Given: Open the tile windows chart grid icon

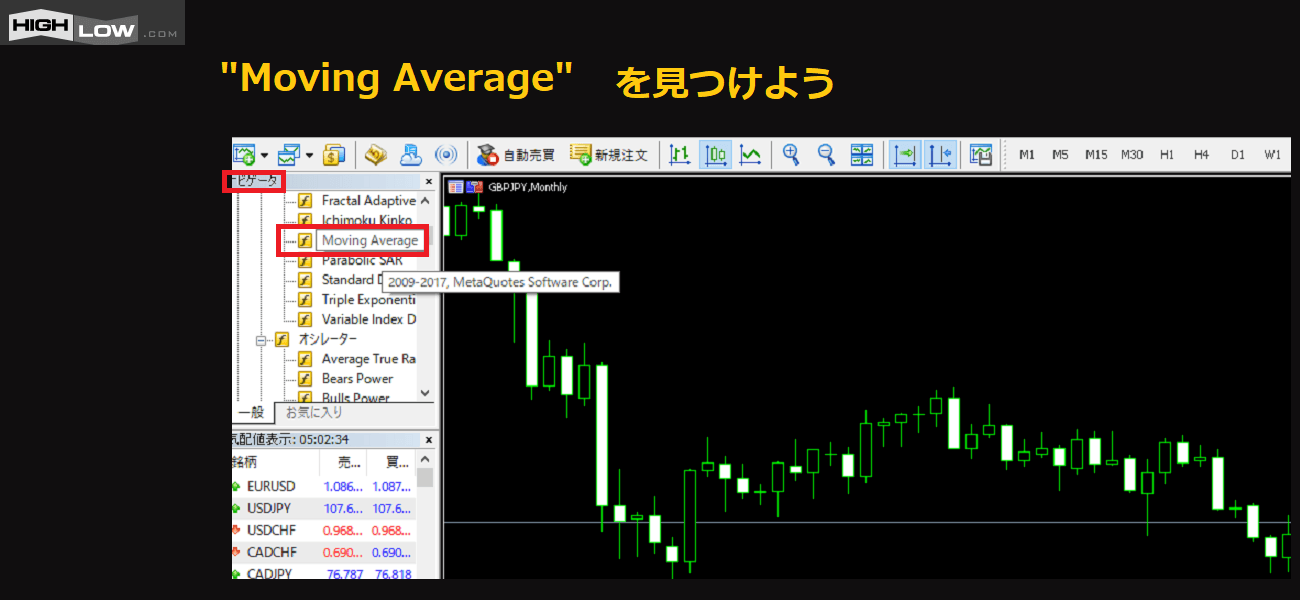Looking at the screenshot, I should point(861,154).
